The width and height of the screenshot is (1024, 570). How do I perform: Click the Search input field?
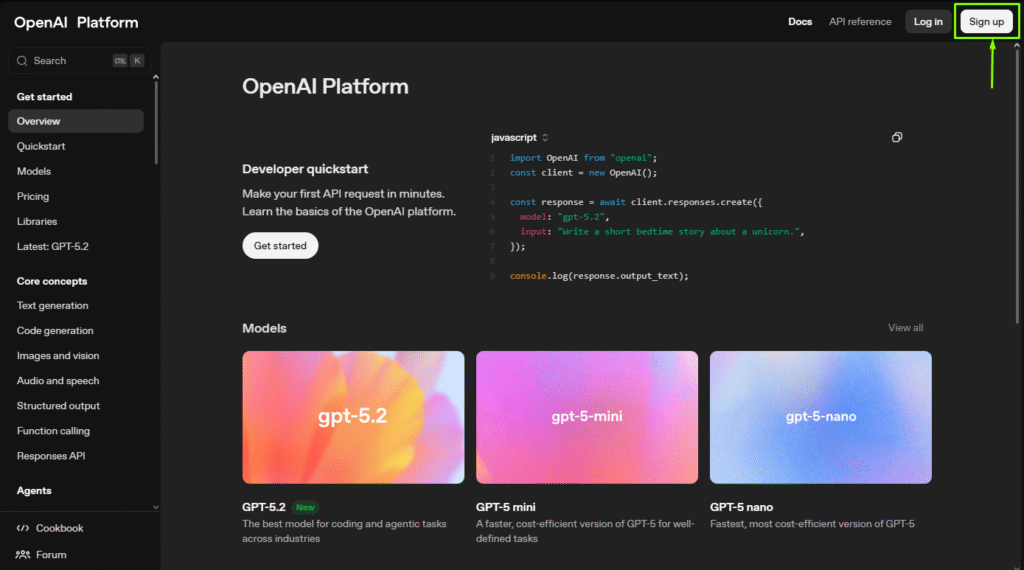pos(80,61)
